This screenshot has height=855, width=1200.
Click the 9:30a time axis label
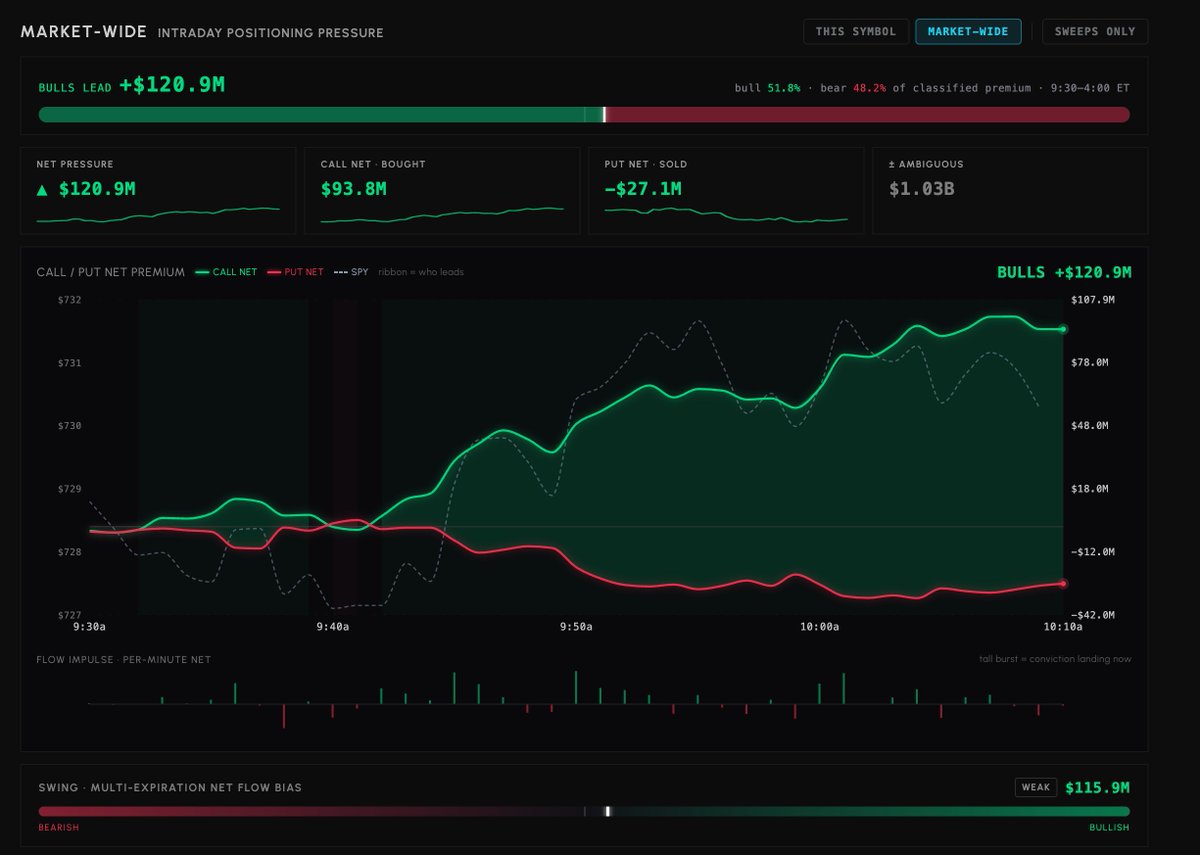(x=87, y=627)
